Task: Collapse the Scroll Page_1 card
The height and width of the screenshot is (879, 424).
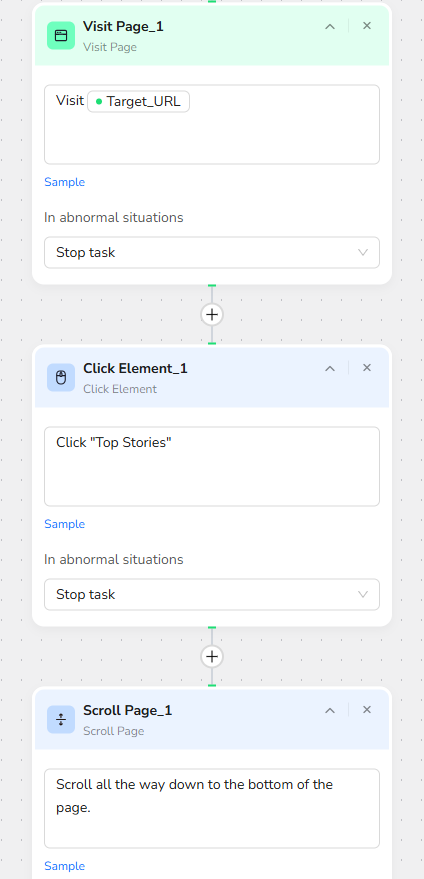Action: point(330,710)
